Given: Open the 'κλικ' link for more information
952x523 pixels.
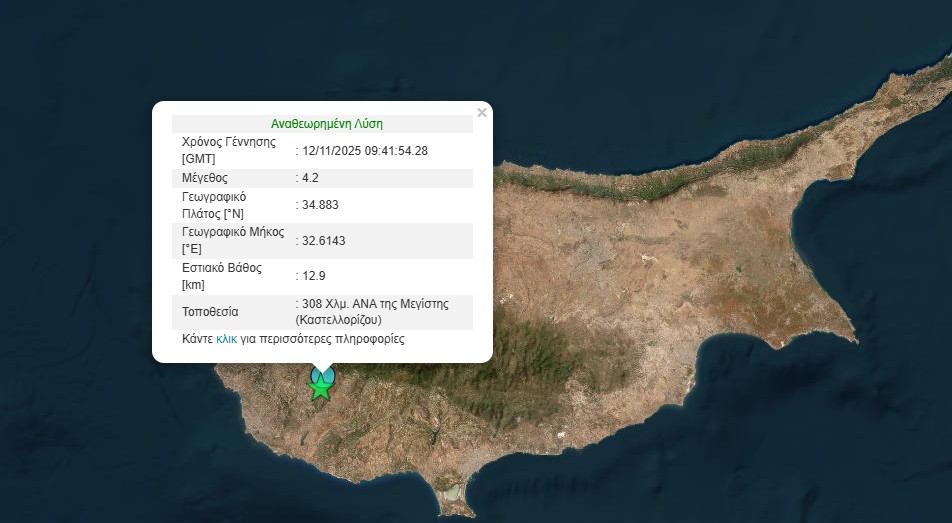Looking at the screenshot, I should (x=226, y=339).
